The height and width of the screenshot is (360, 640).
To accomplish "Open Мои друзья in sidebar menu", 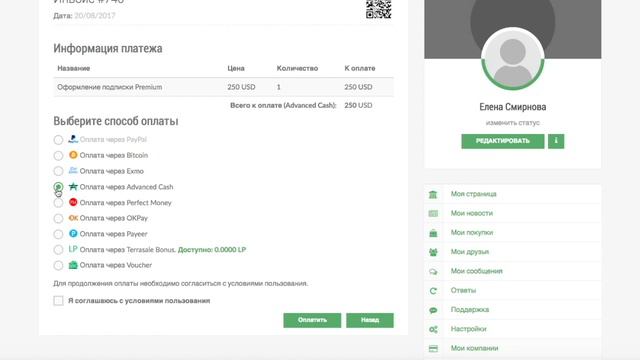I will click(x=470, y=252).
